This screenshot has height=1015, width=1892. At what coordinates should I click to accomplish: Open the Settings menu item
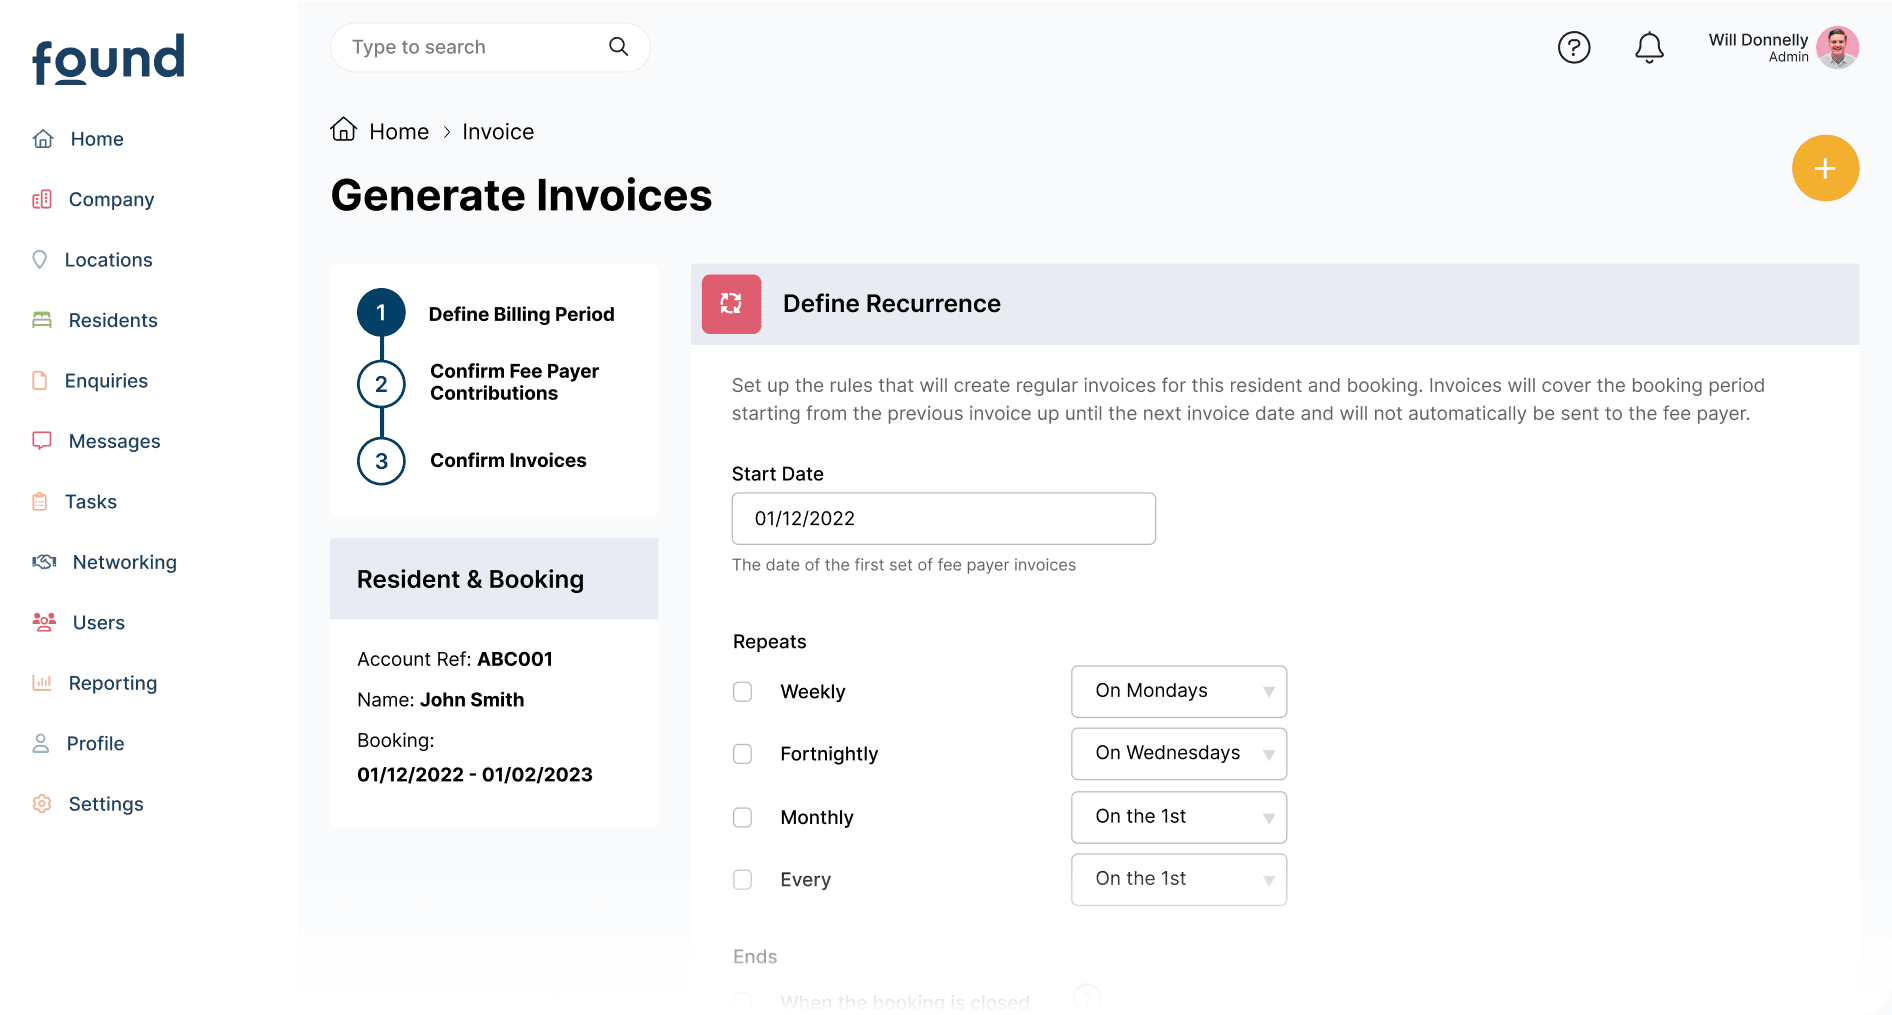[105, 803]
